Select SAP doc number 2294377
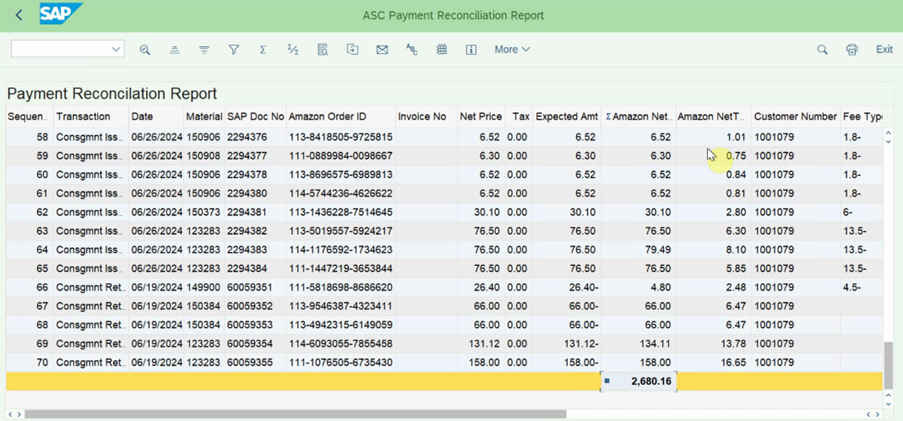903x421 pixels. pyautogui.click(x=246, y=155)
